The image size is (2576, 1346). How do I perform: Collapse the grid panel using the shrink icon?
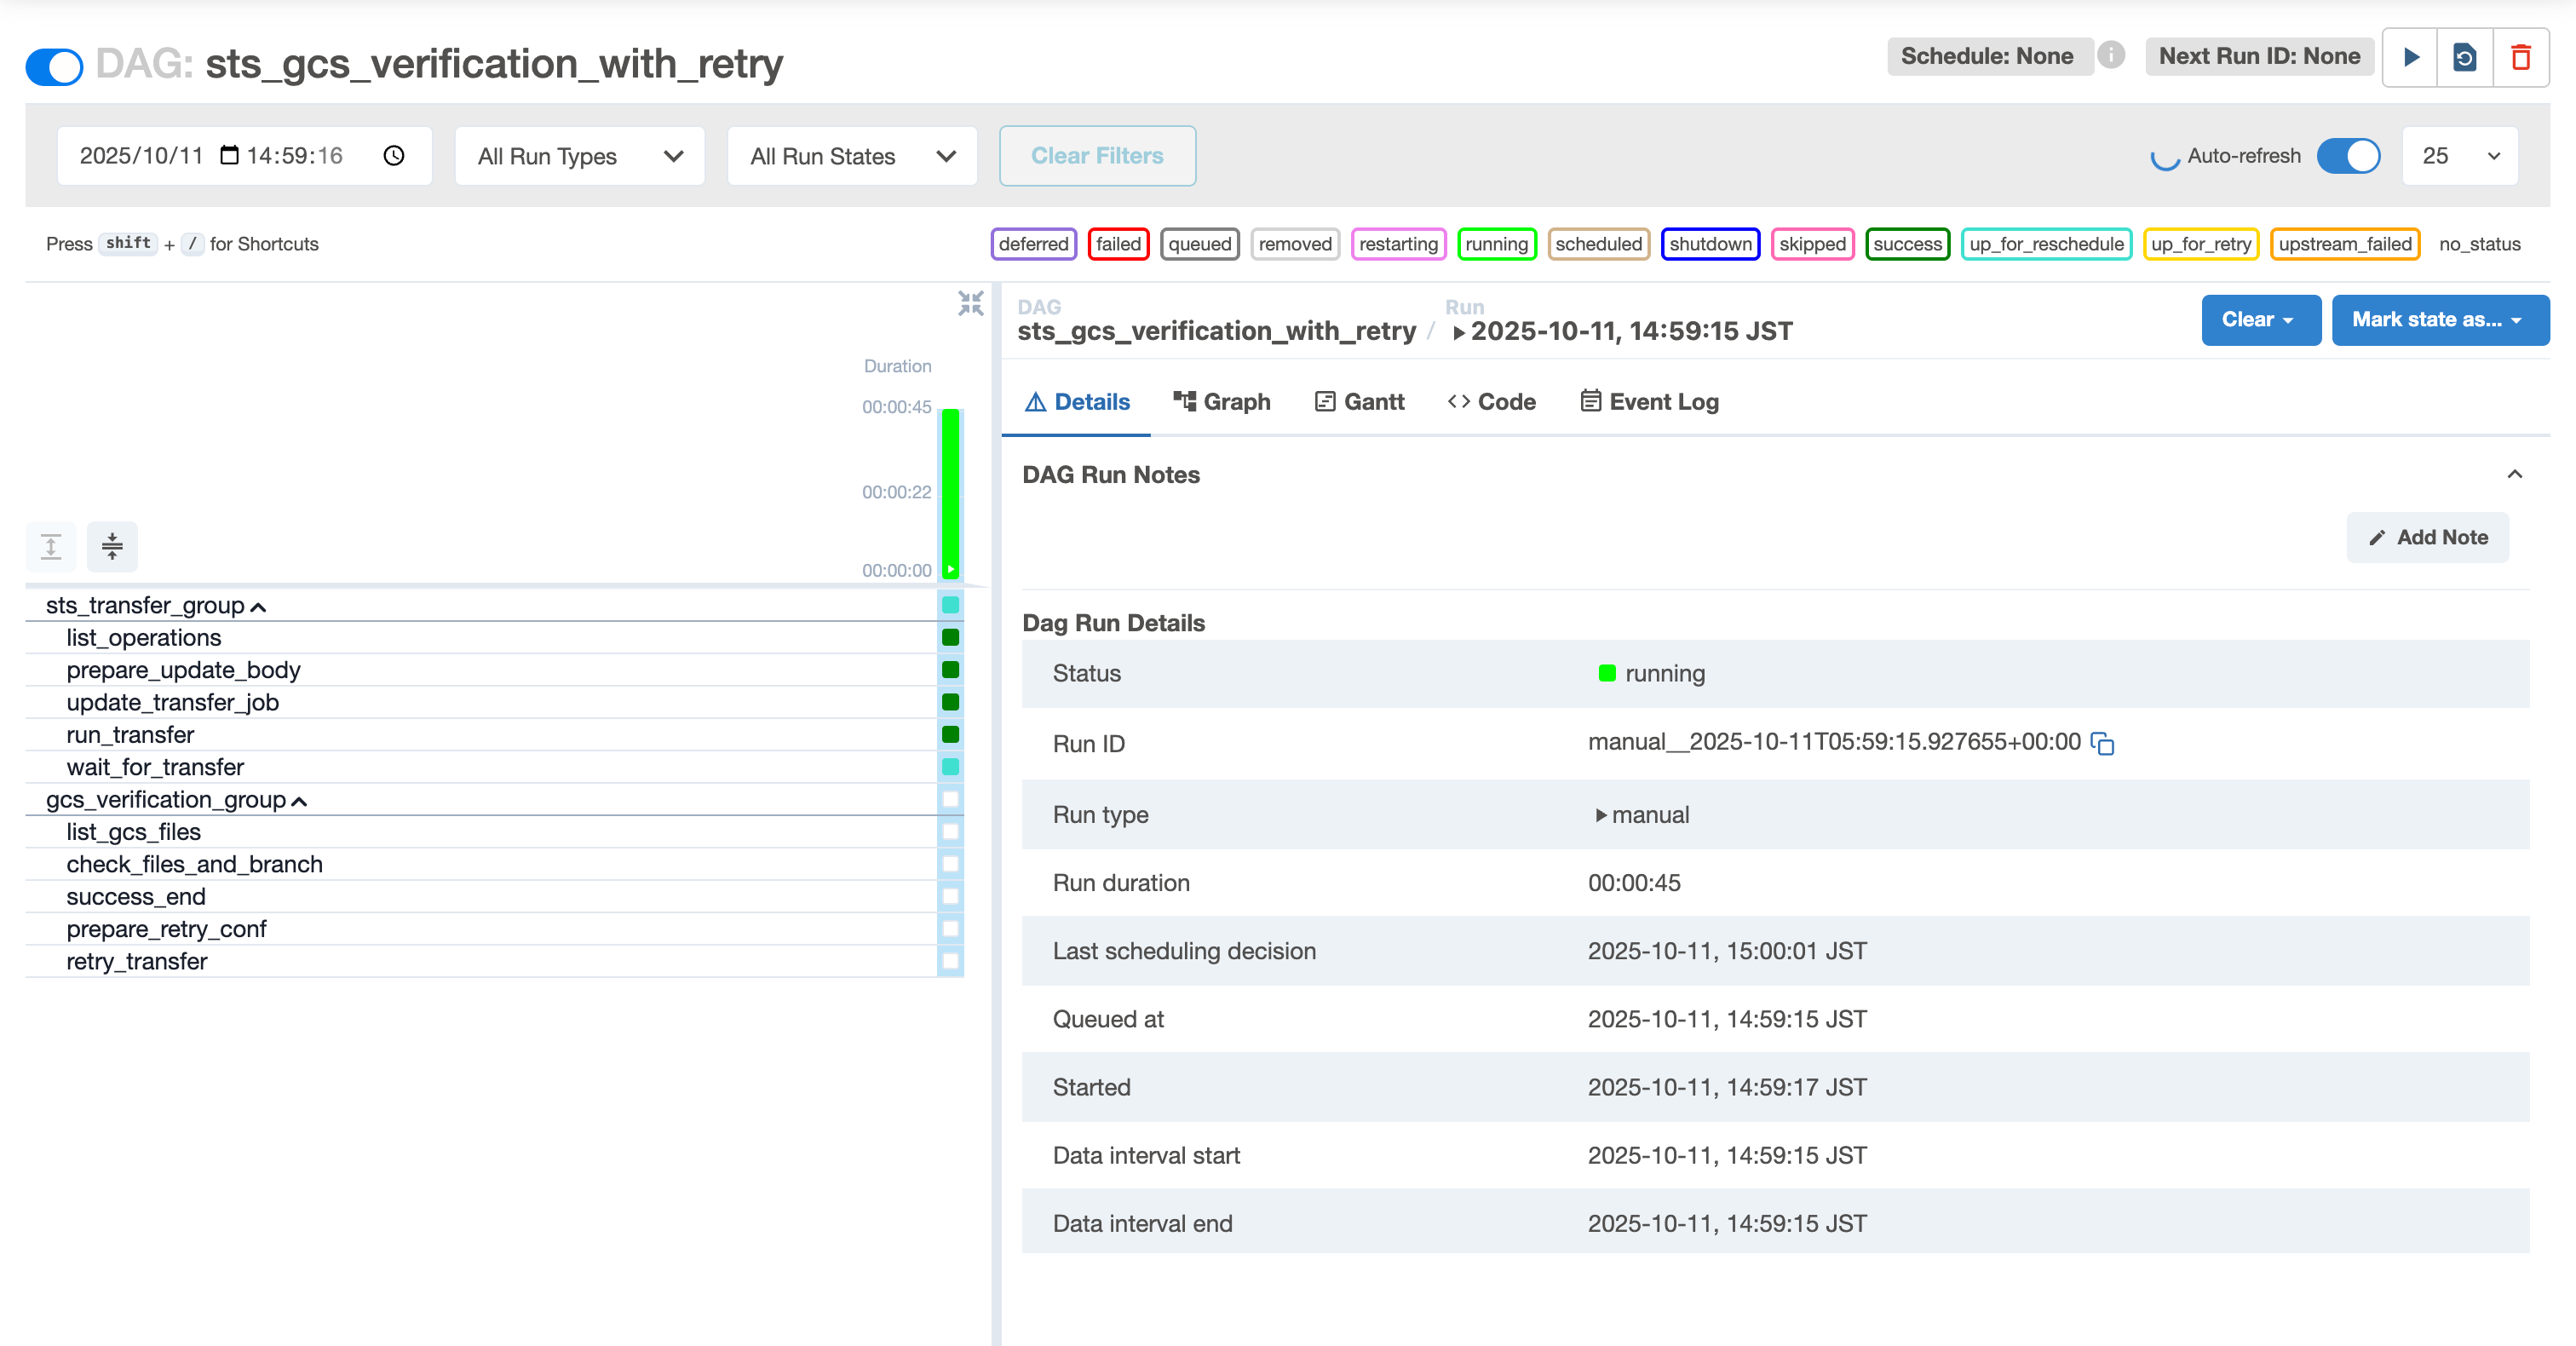[970, 303]
